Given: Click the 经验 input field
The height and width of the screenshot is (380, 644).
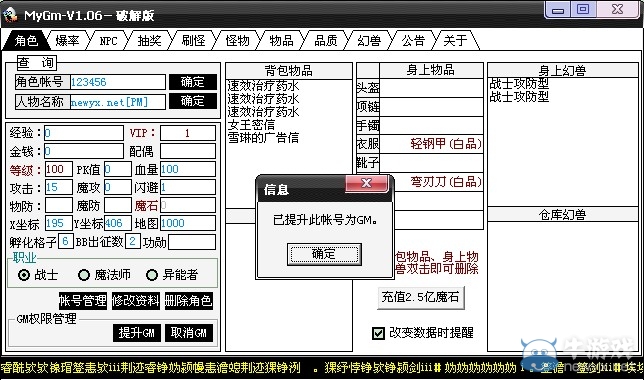Looking at the screenshot, I should tap(84, 133).
